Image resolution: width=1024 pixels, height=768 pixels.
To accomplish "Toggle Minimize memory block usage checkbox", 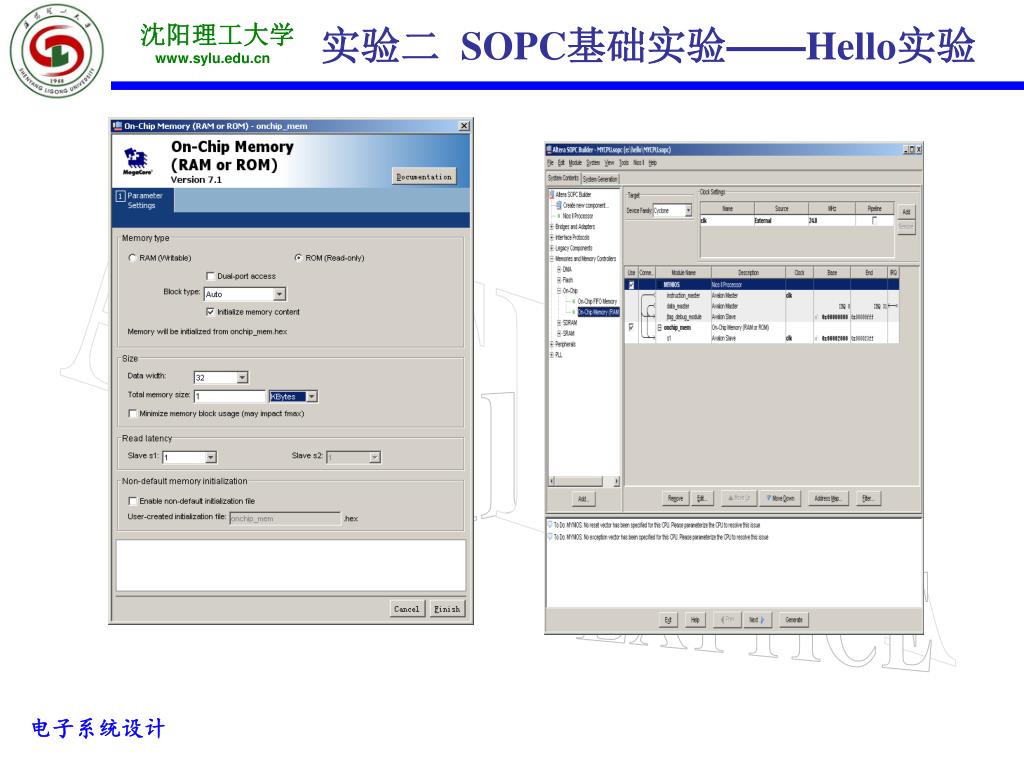I will [x=133, y=413].
